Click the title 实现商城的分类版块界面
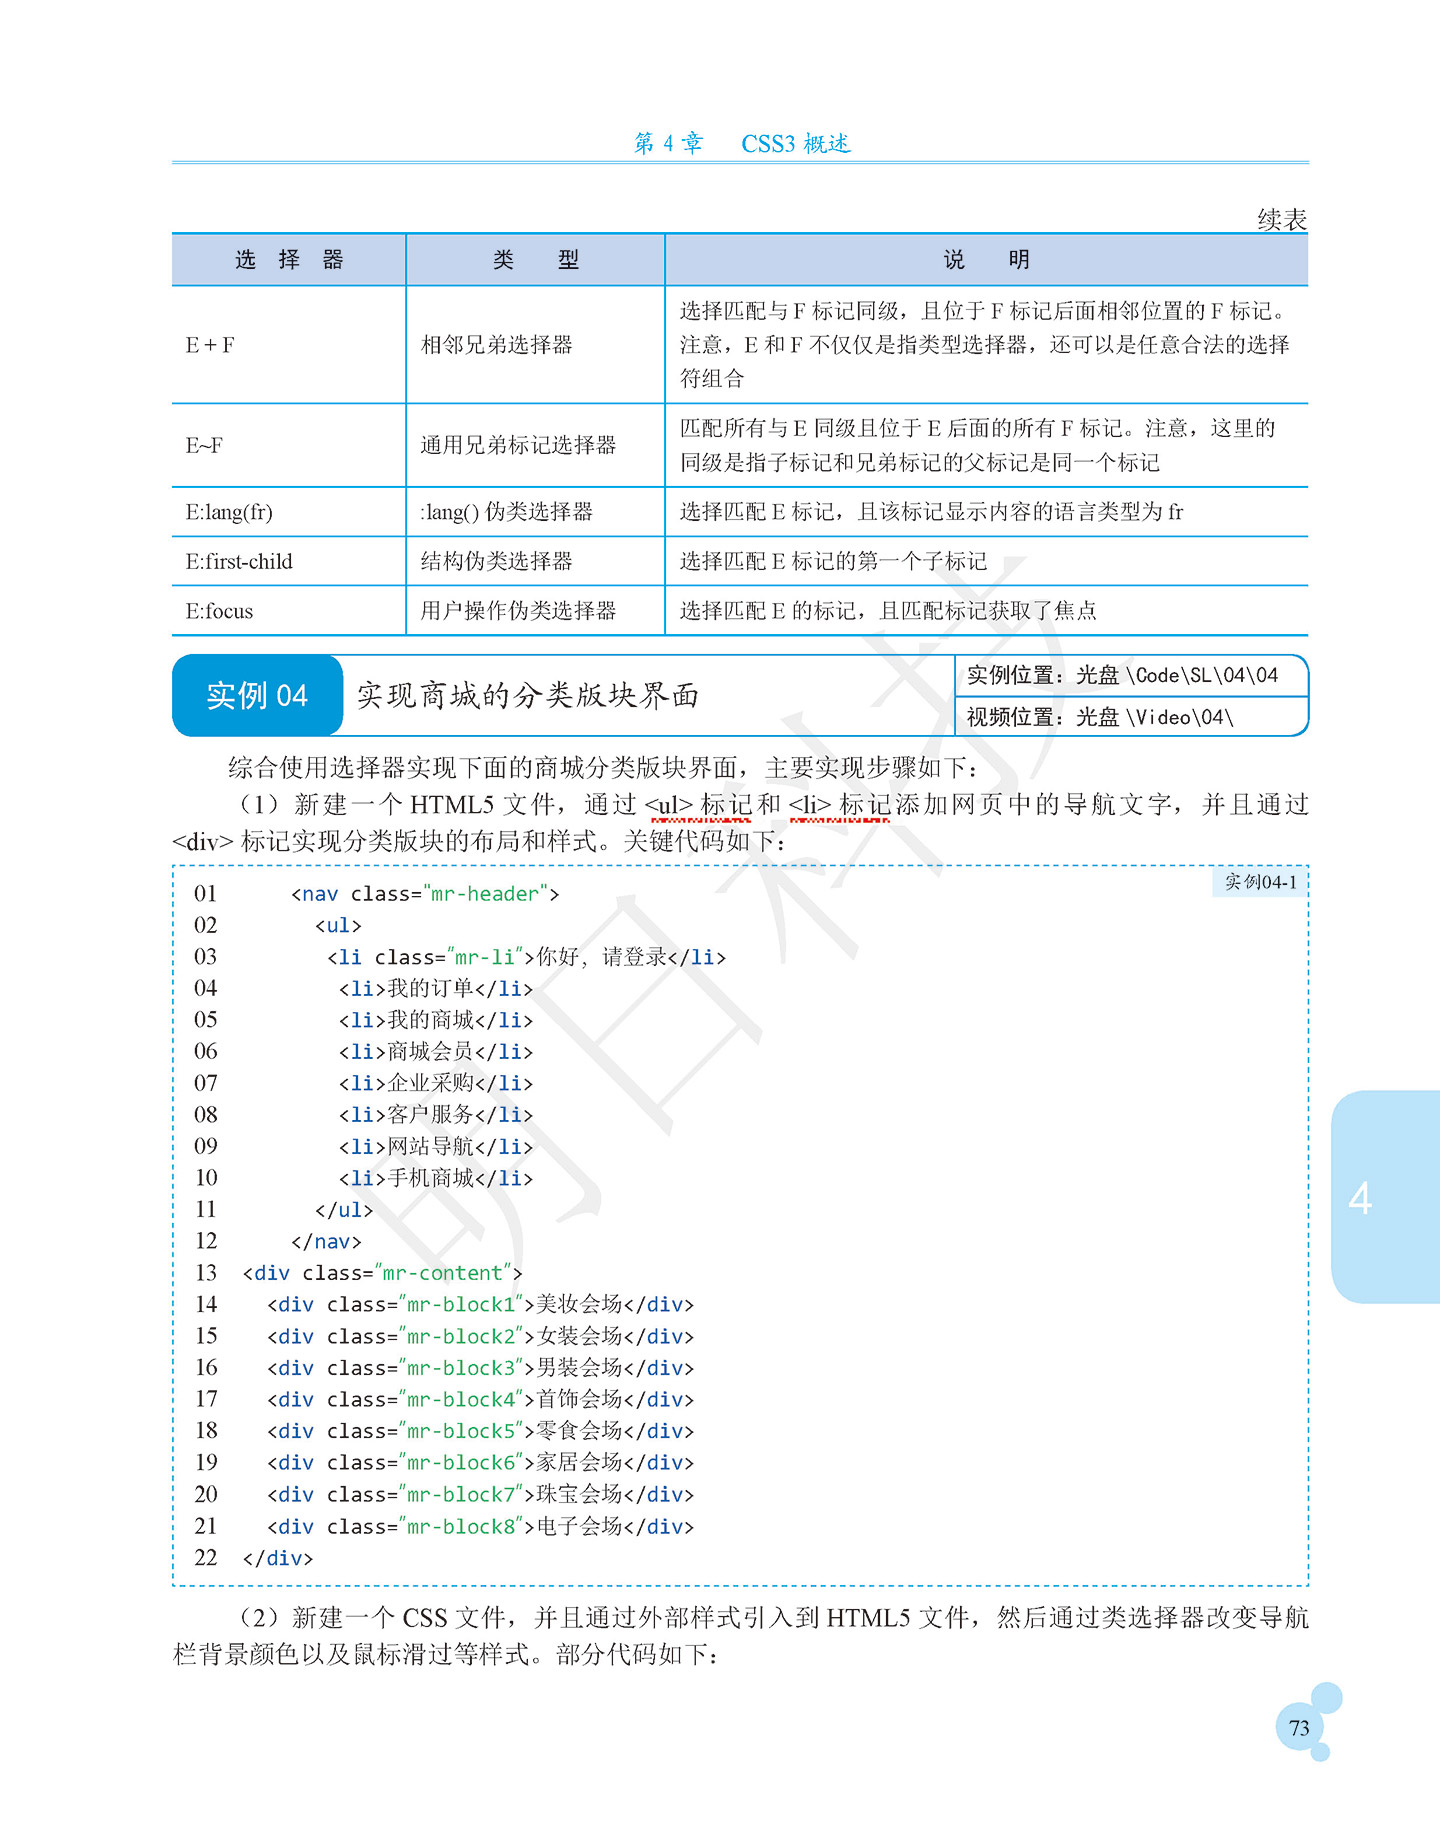 527,695
